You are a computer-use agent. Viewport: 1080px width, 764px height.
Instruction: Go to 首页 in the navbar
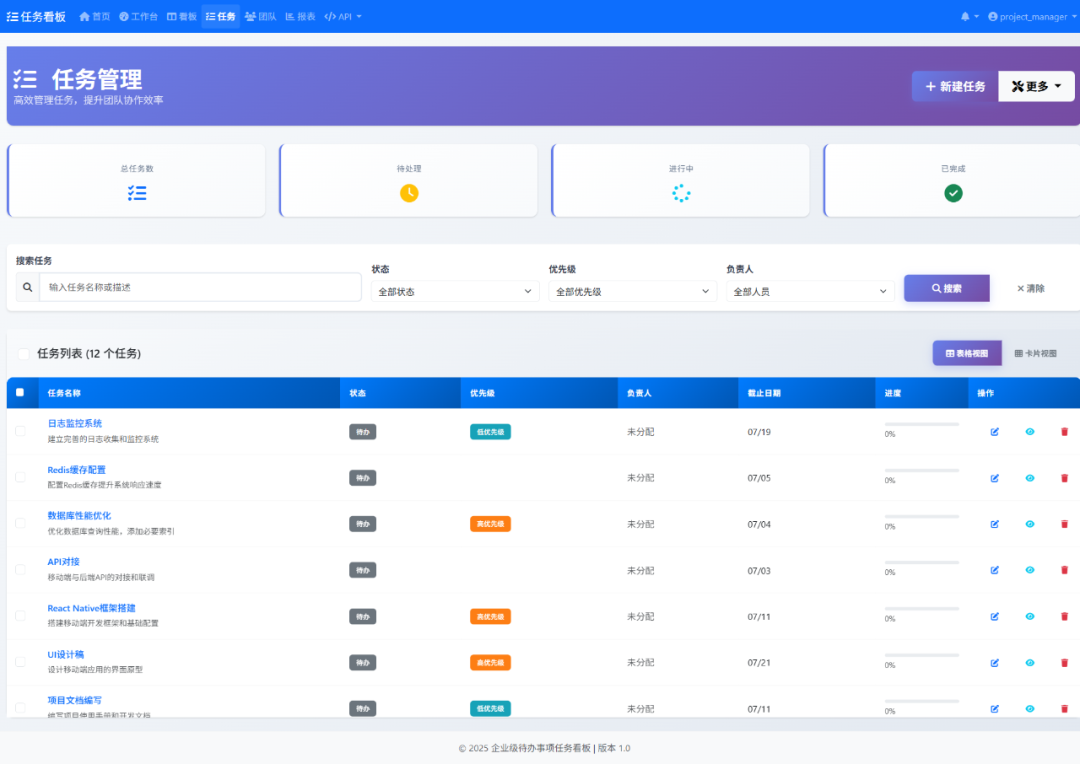click(x=94, y=17)
